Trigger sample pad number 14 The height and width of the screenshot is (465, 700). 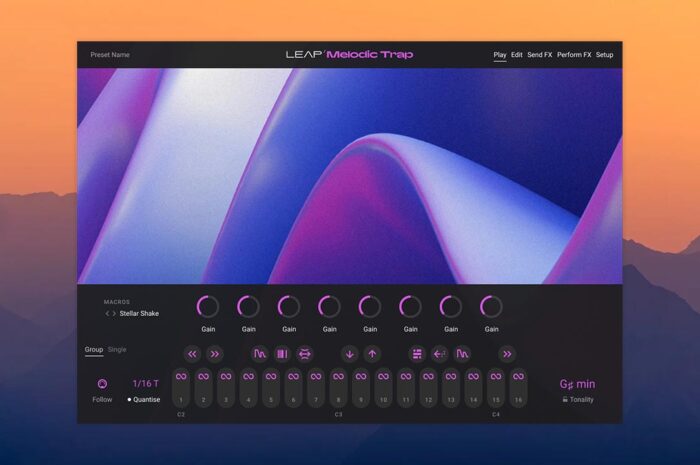pos(473,387)
